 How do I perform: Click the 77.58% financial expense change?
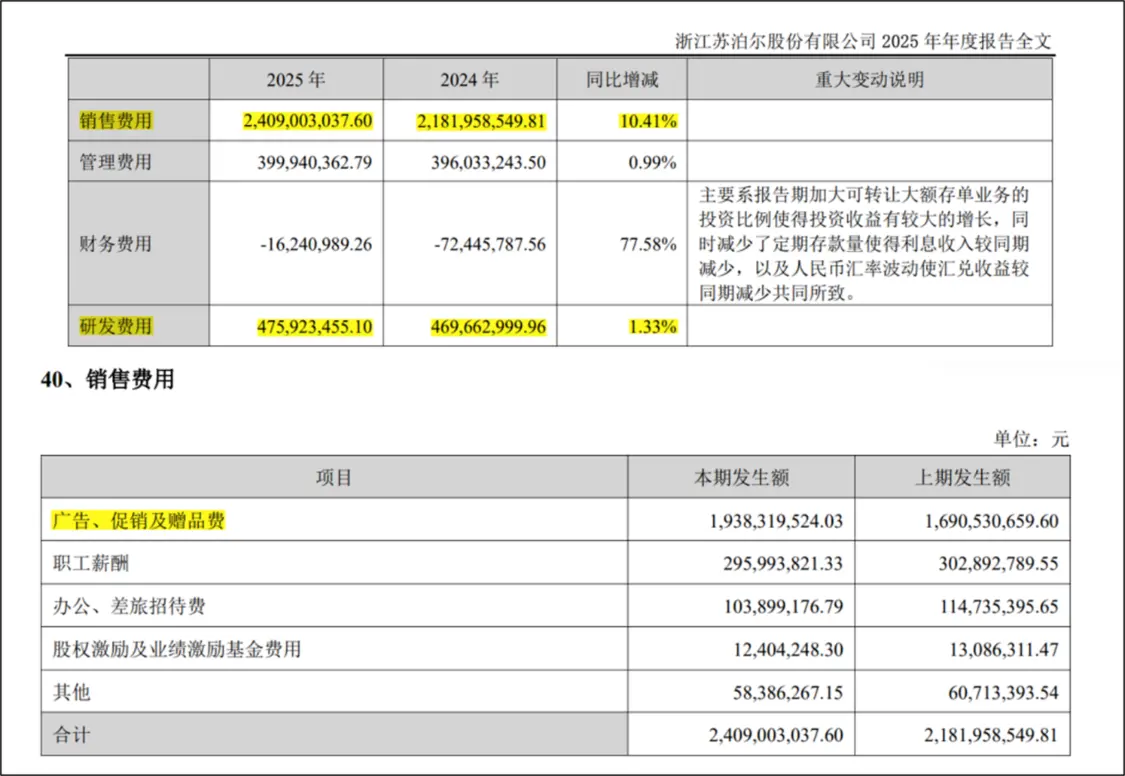649,244
